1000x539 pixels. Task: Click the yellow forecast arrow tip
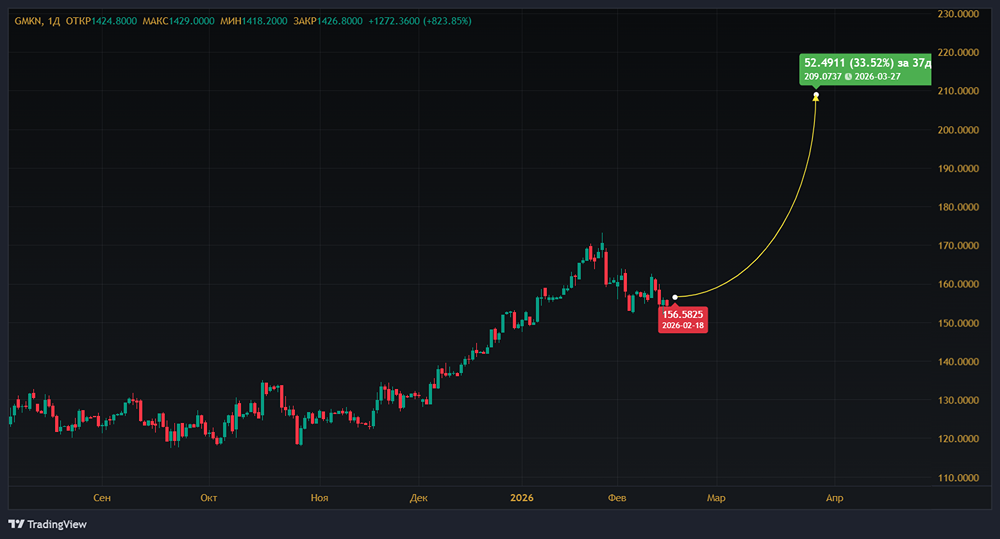pyautogui.click(x=817, y=97)
